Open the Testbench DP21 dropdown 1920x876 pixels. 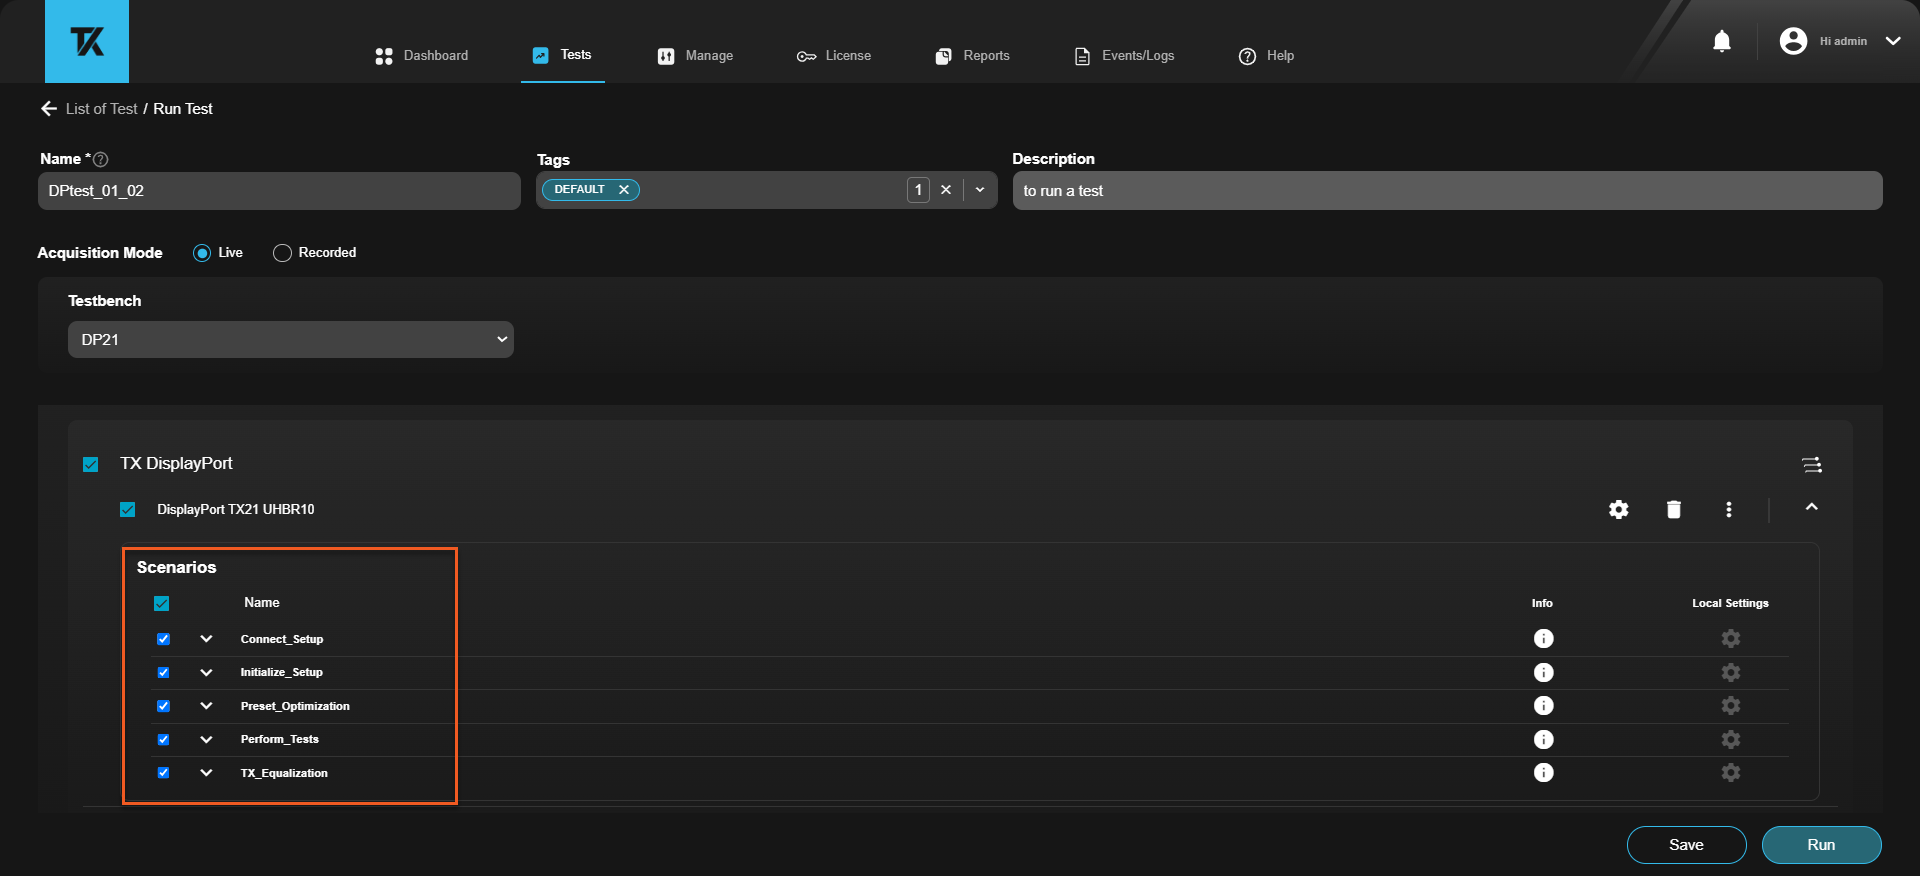[x=290, y=340]
